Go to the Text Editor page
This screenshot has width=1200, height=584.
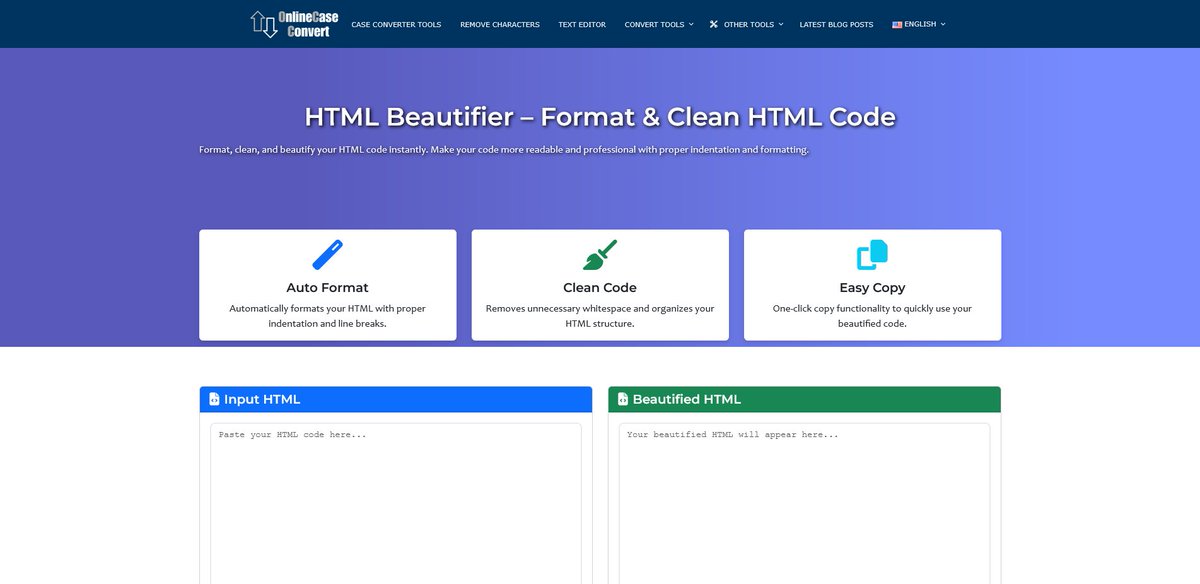pyautogui.click(x=582, y=24)
